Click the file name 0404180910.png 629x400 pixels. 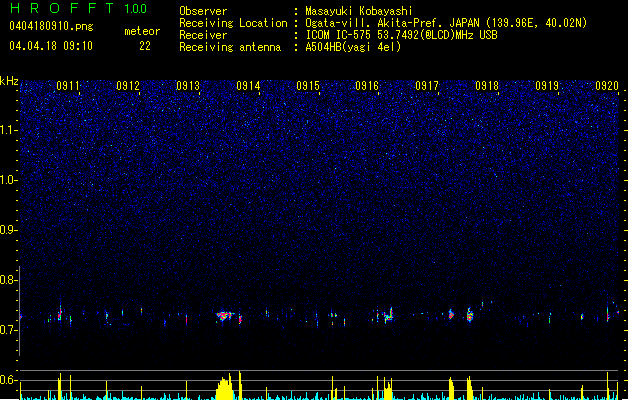pyautogui.click(x=51, y=26)
